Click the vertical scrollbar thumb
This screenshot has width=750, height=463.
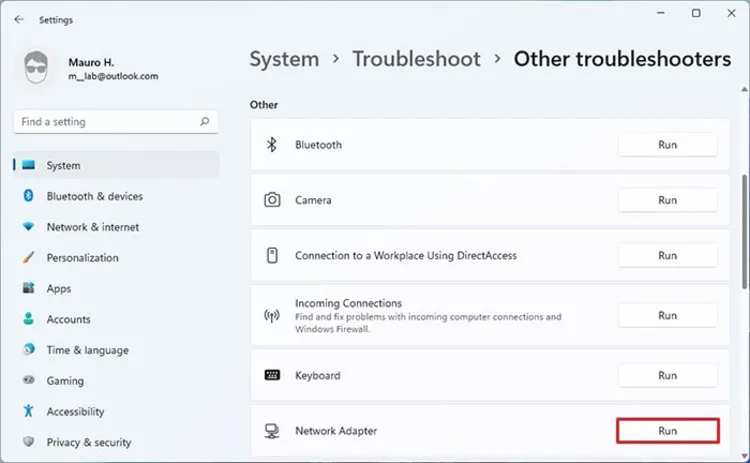pyautogui.click(x=745, y=232)
